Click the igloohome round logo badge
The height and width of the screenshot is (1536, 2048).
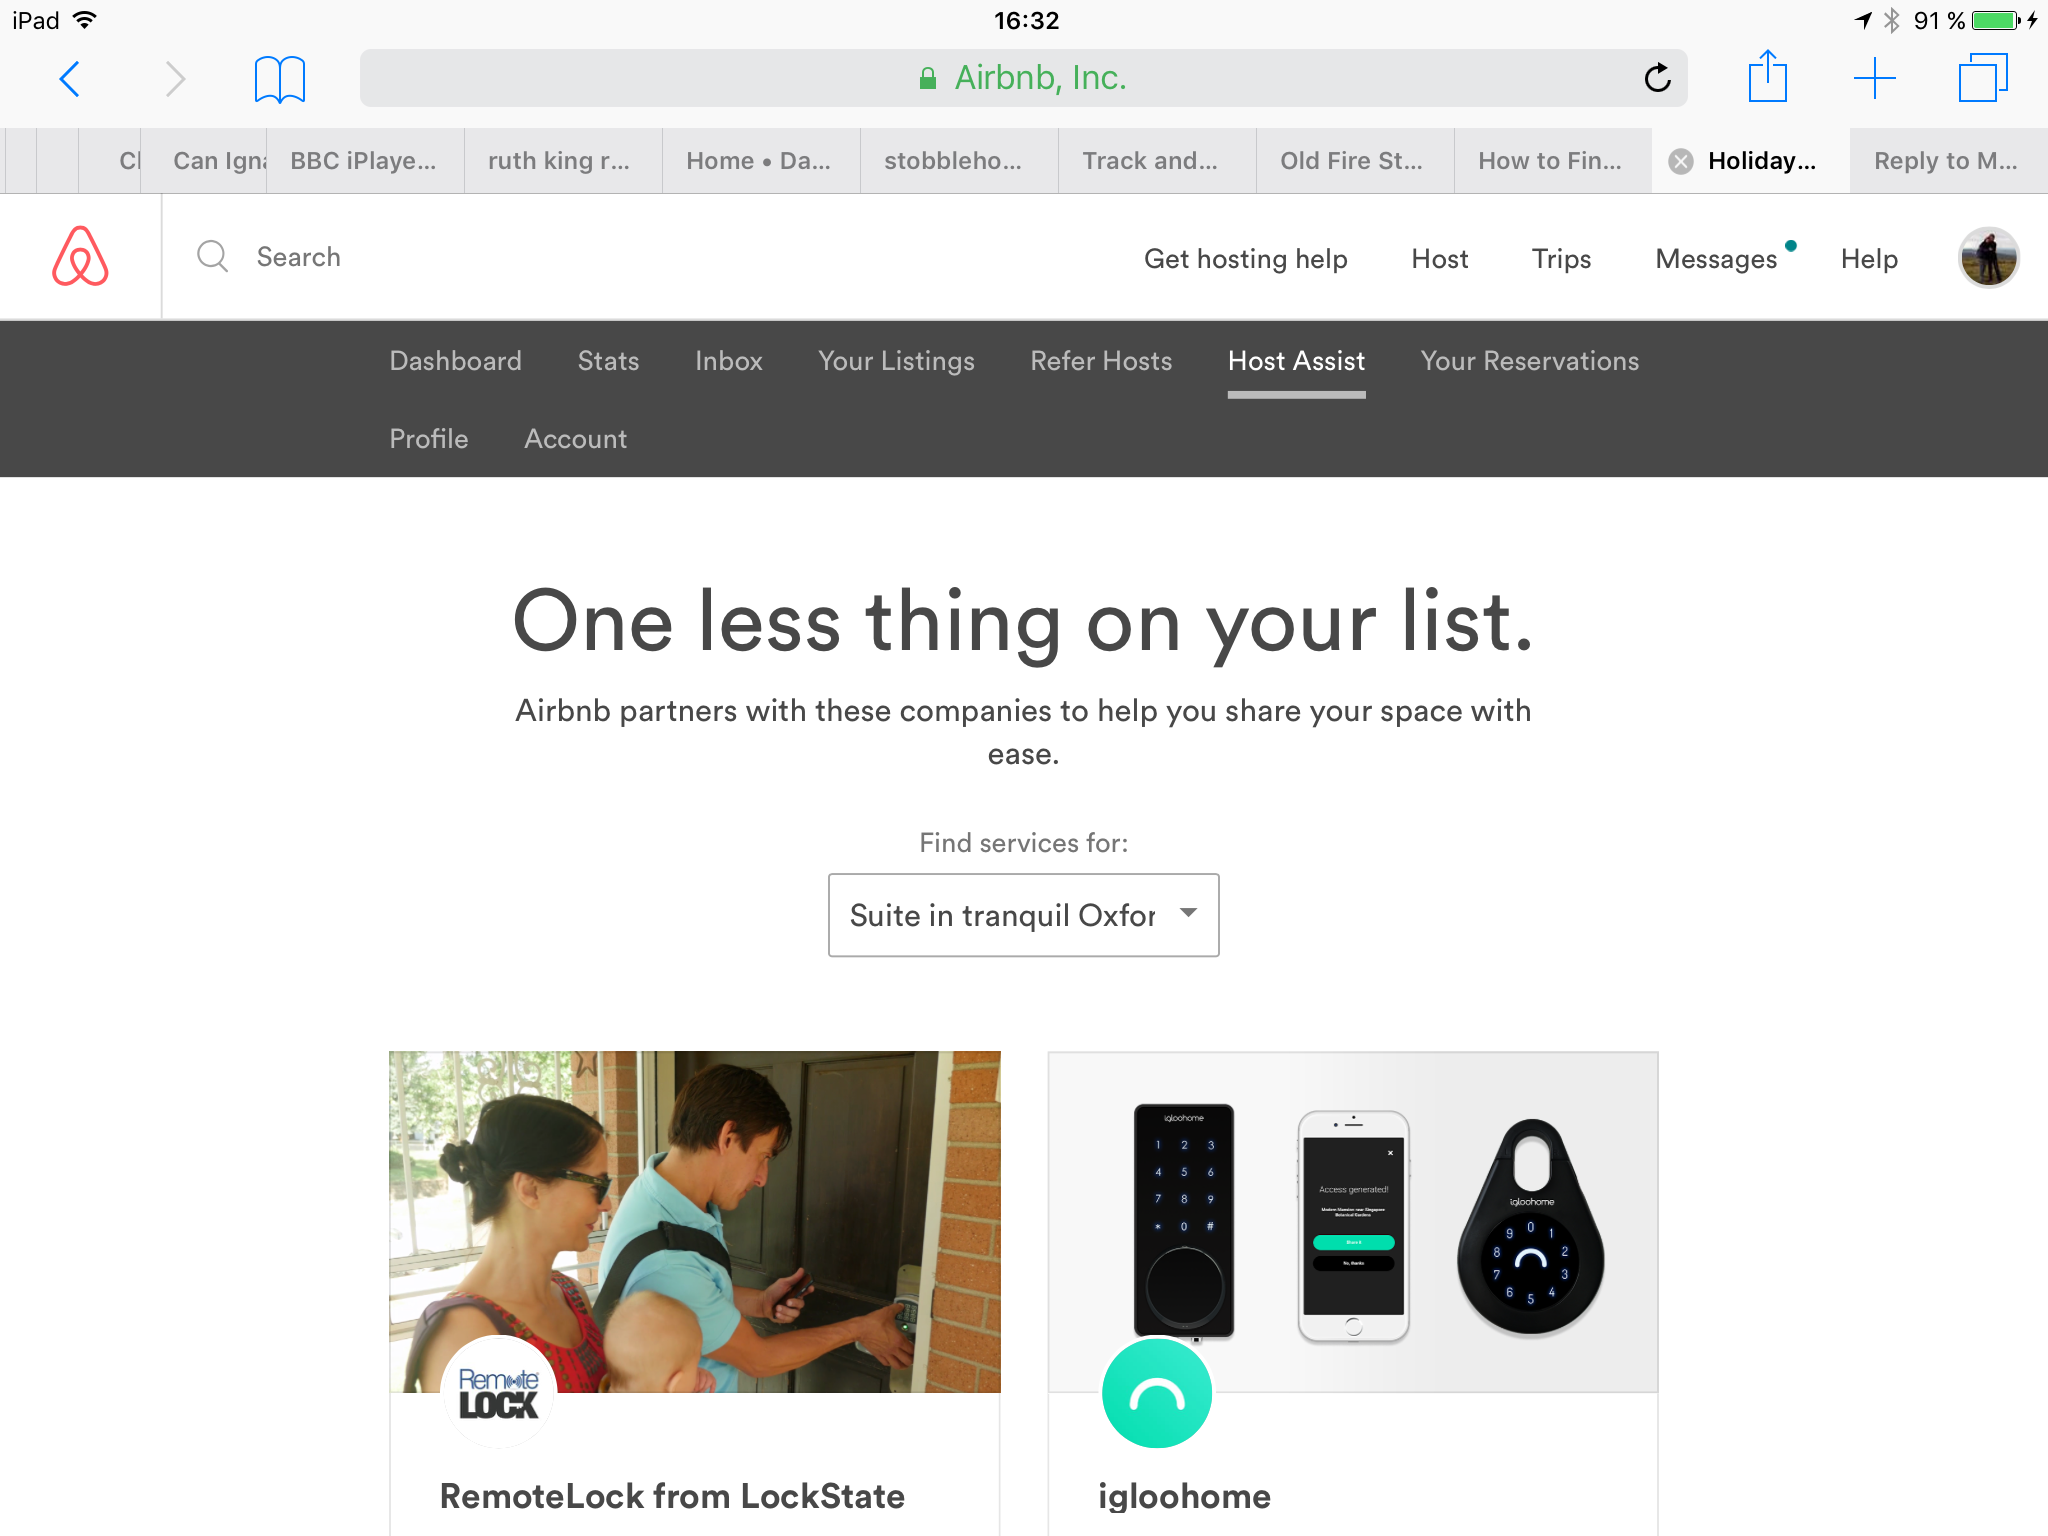click(x=1157, y=1393)
